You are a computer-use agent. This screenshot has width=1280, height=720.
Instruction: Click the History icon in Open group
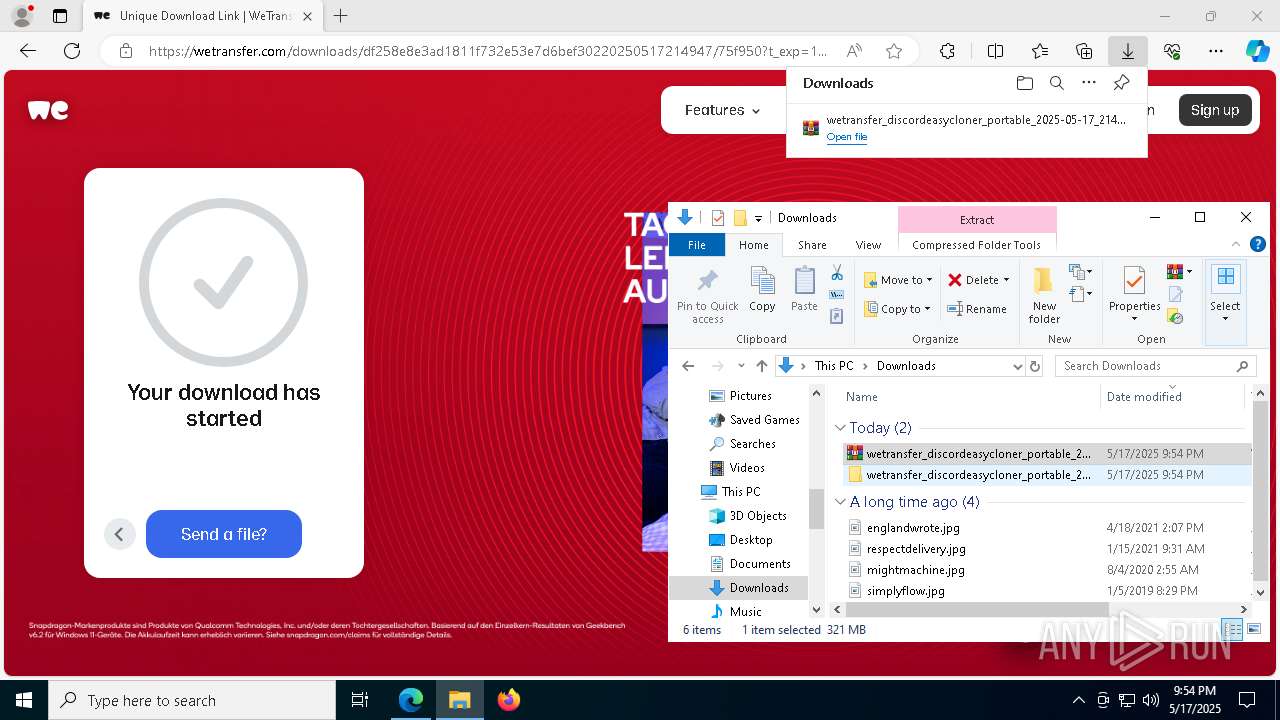(1176, 316)
